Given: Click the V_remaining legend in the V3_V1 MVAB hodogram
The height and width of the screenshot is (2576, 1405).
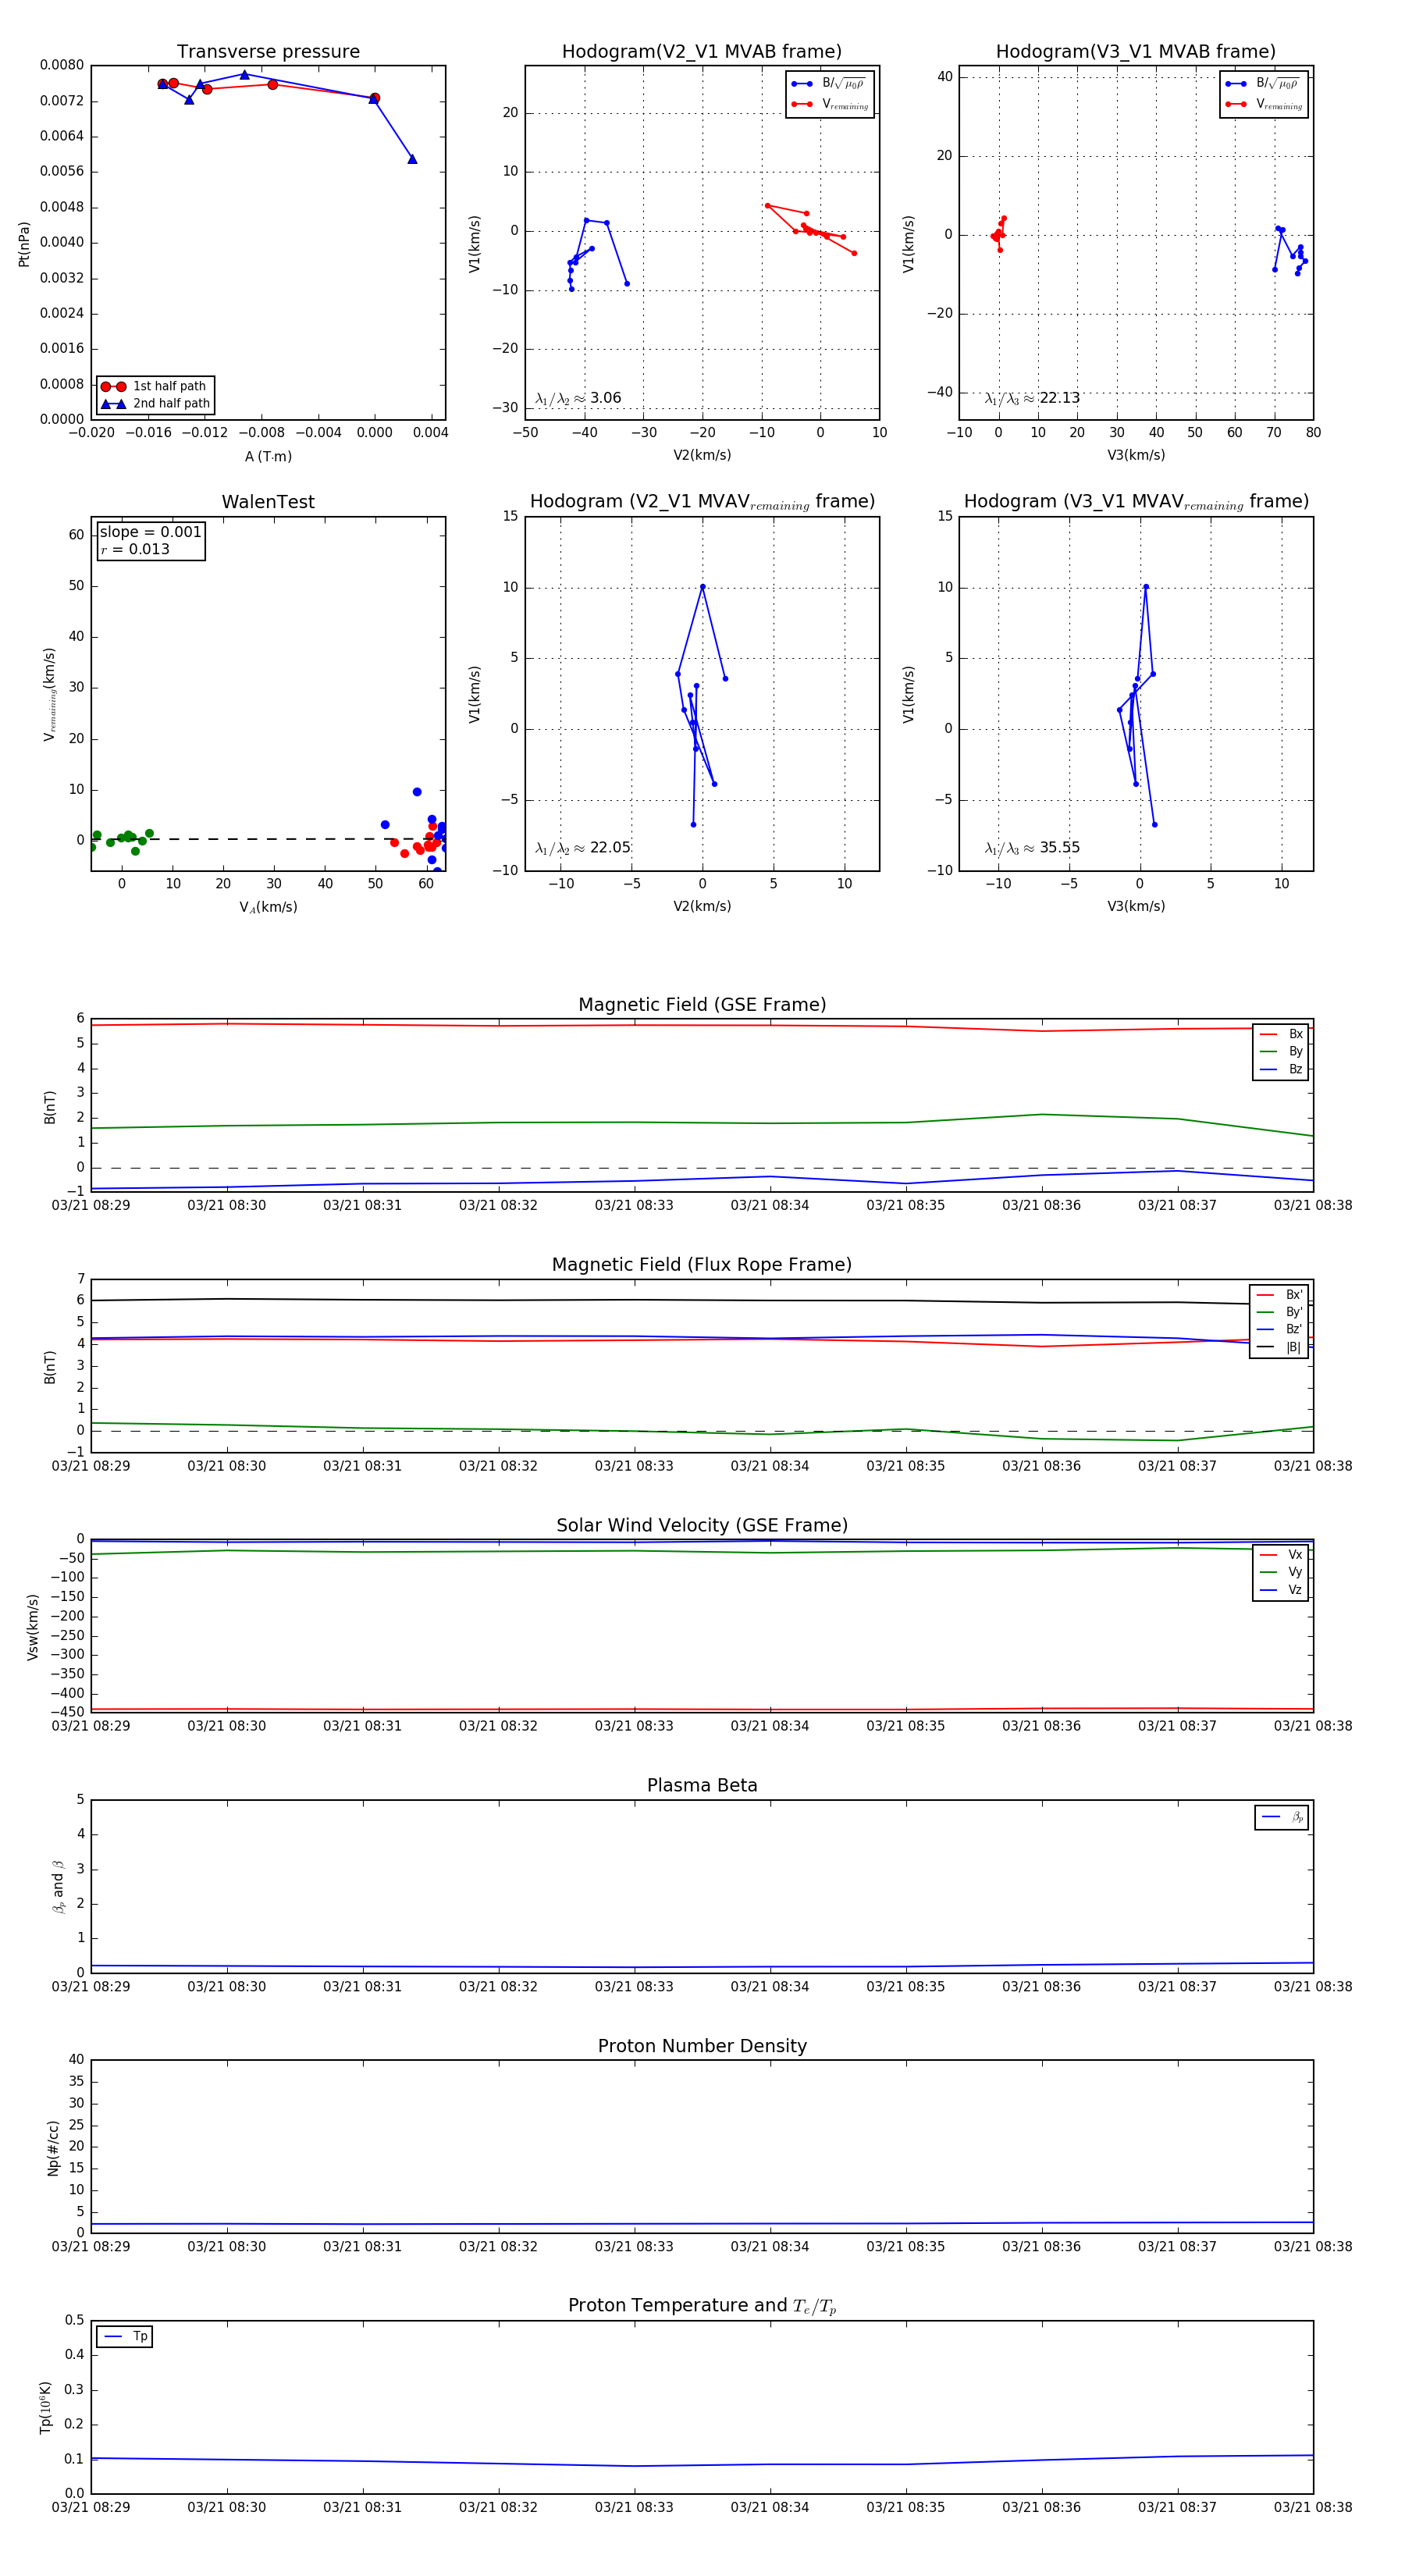Looking at the screenshot, I should pos(1264,104).
